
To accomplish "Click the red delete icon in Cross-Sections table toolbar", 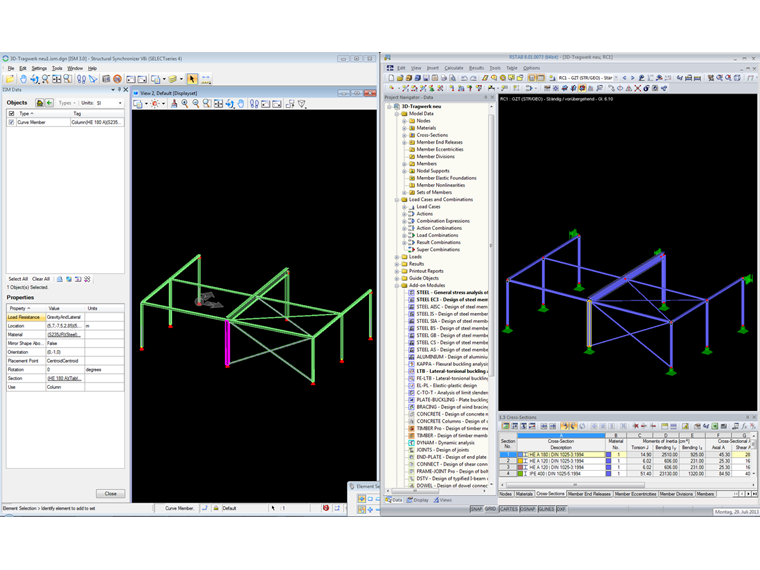I will pyautogui.click(x=635, y=426).
